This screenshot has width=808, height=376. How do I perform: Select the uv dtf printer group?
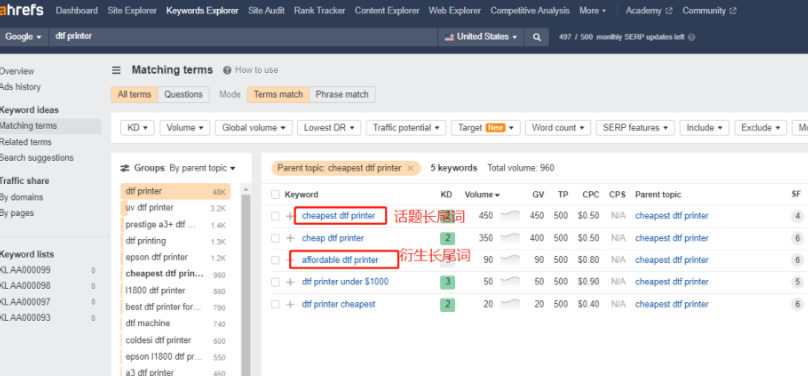click(175, 208)
